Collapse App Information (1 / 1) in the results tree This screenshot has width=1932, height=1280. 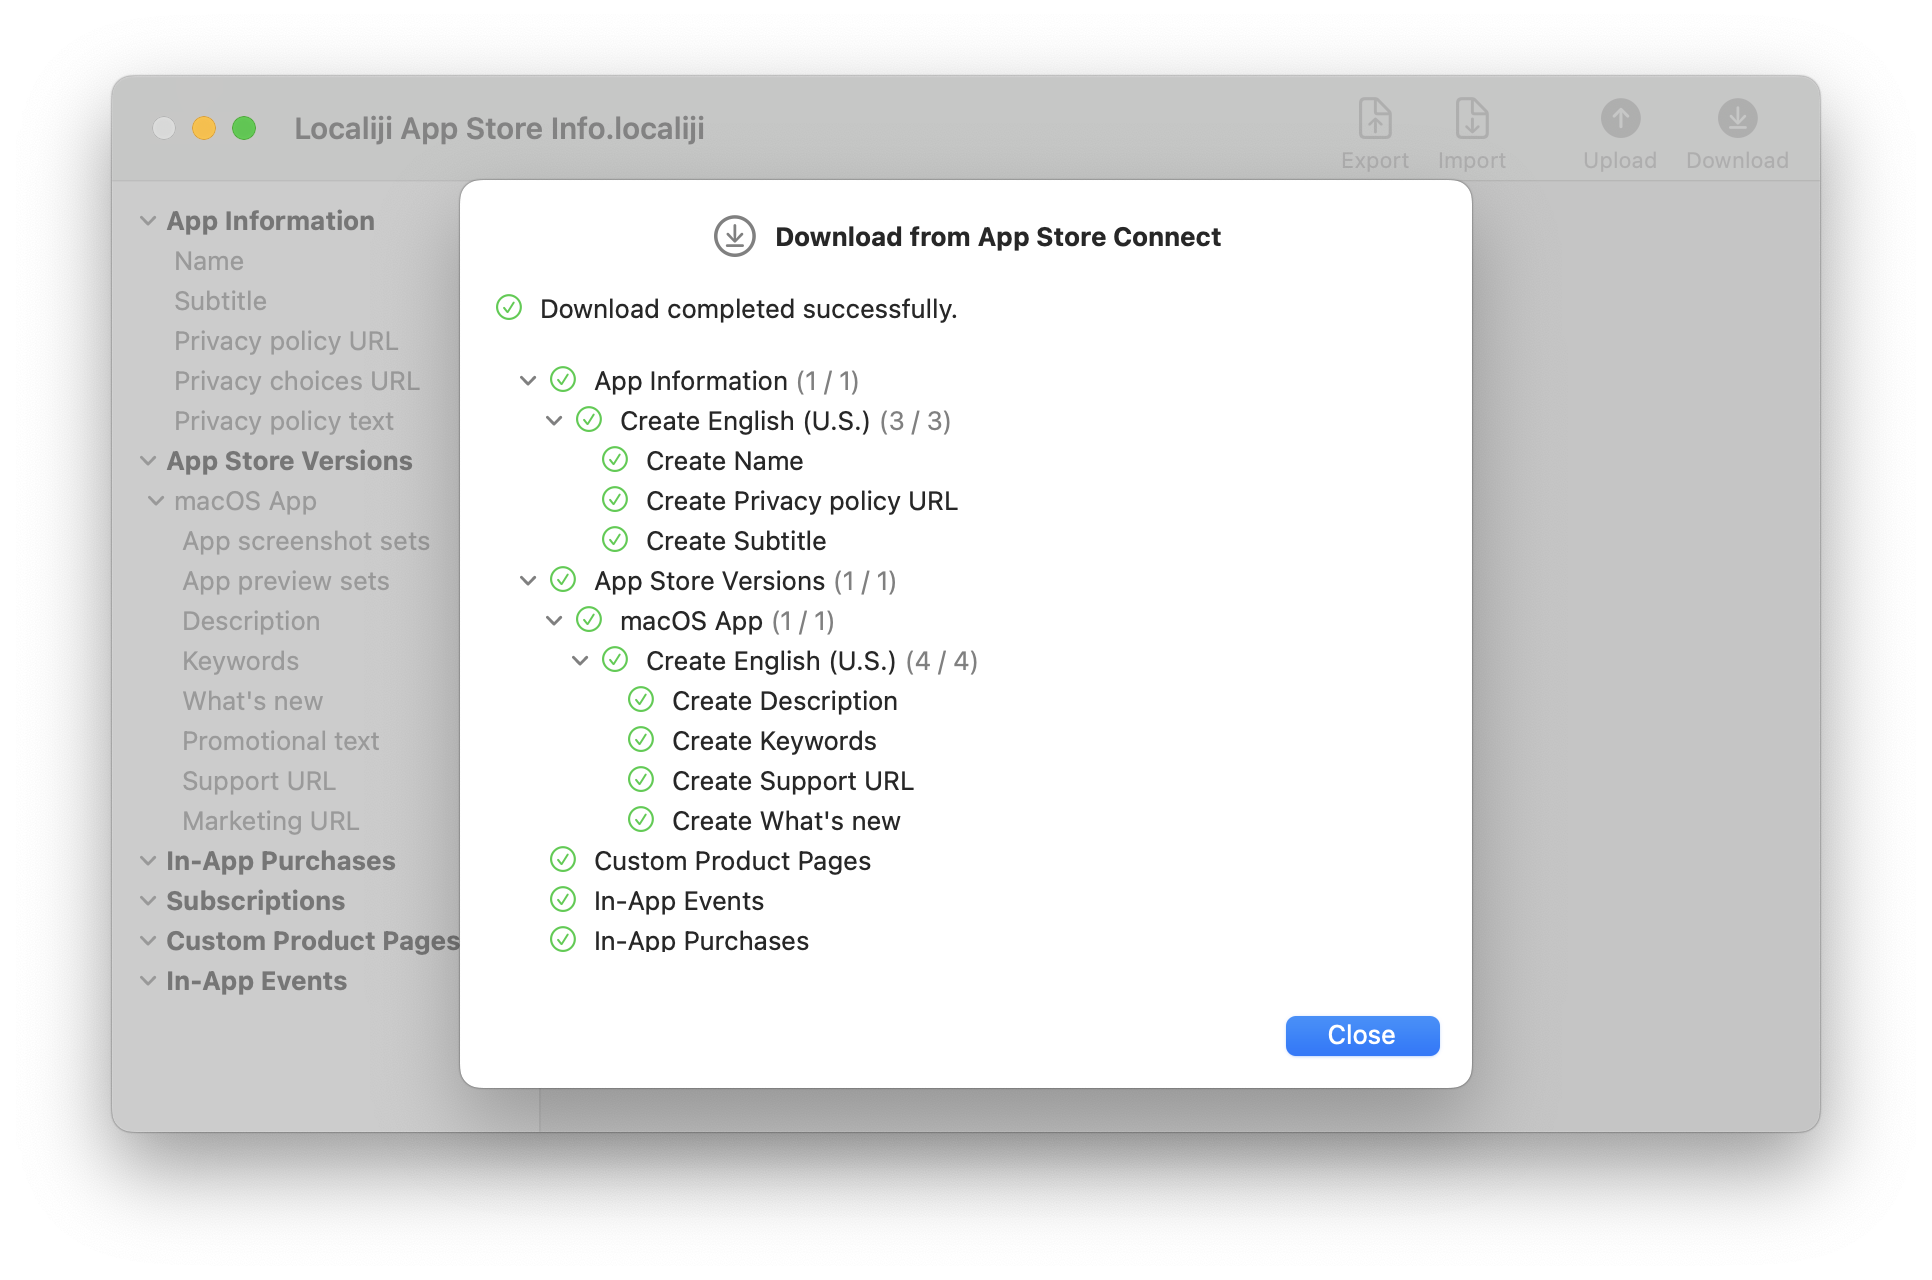528,381
